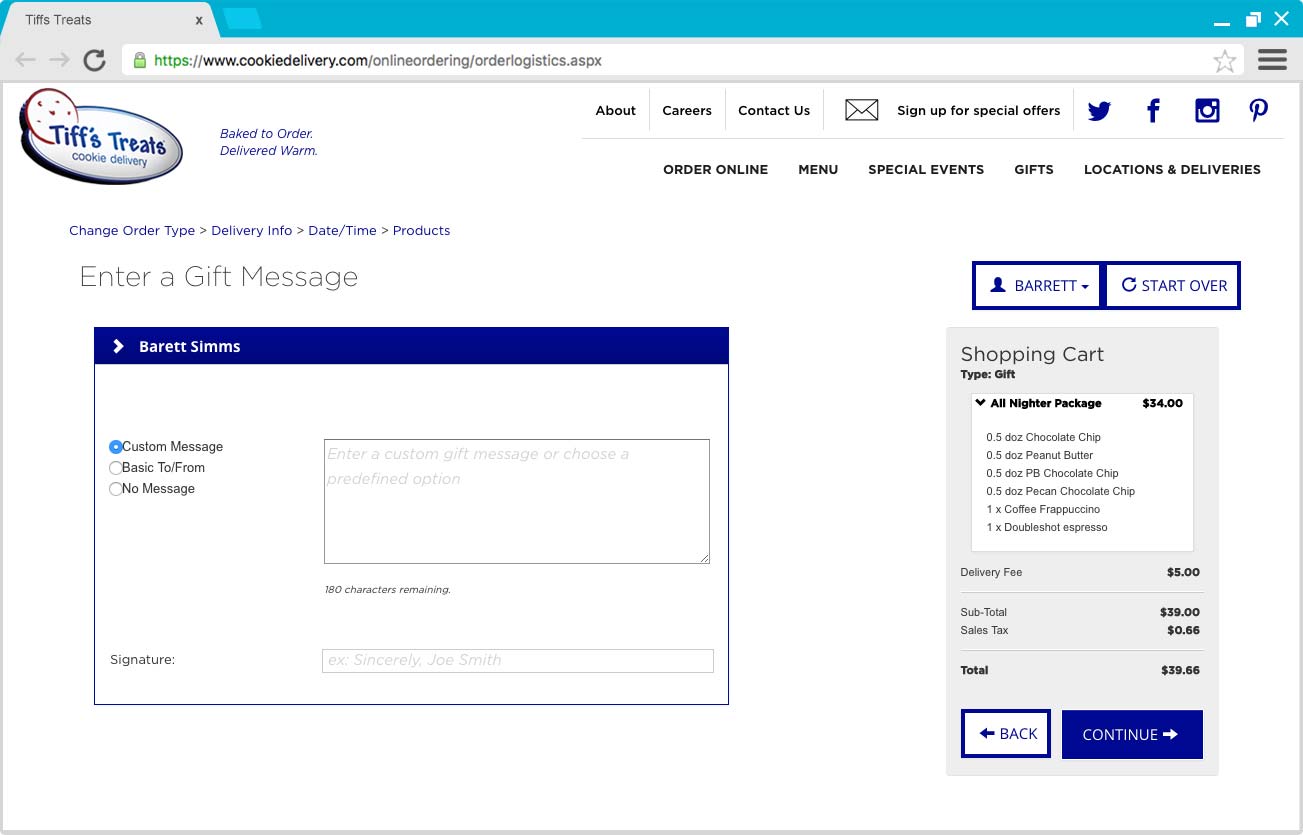Open the ORDER ONLINE menu
The image size is (1303, 835).
(x=715, y=170)
